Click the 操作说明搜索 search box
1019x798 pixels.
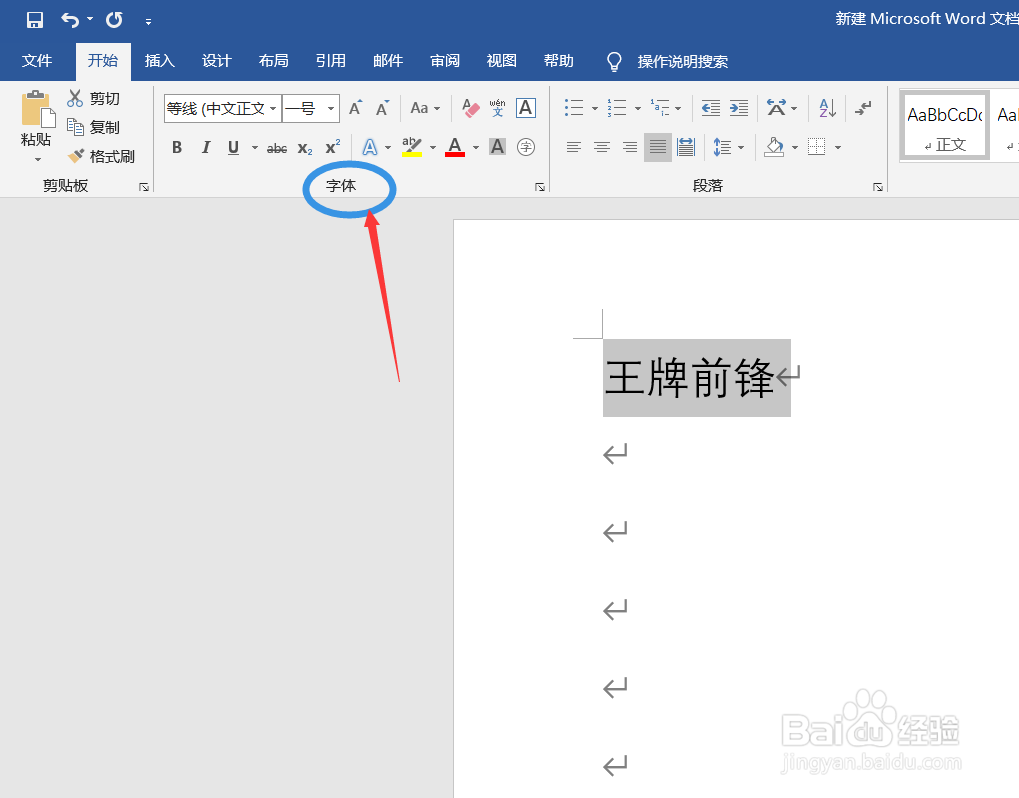(x=682, y=62)
